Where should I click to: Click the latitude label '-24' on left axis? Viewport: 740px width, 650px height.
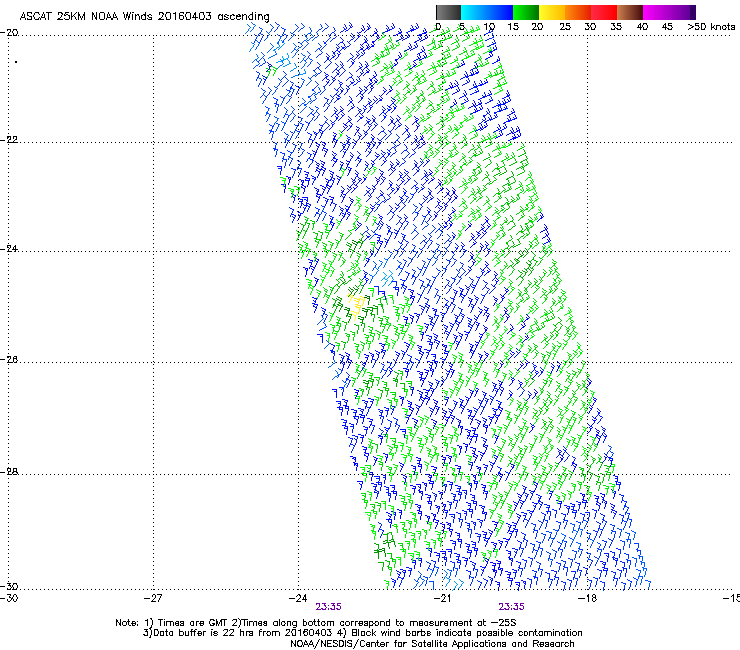pyautogui.click(x=9, y=249)
